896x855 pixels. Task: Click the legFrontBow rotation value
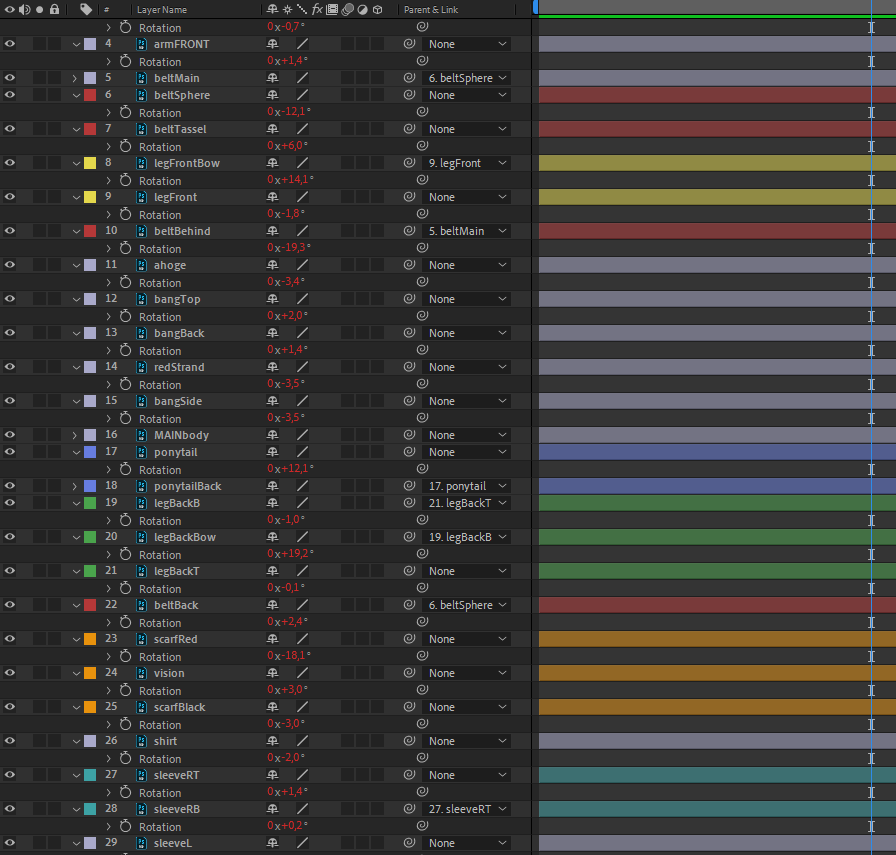point(289,180)
